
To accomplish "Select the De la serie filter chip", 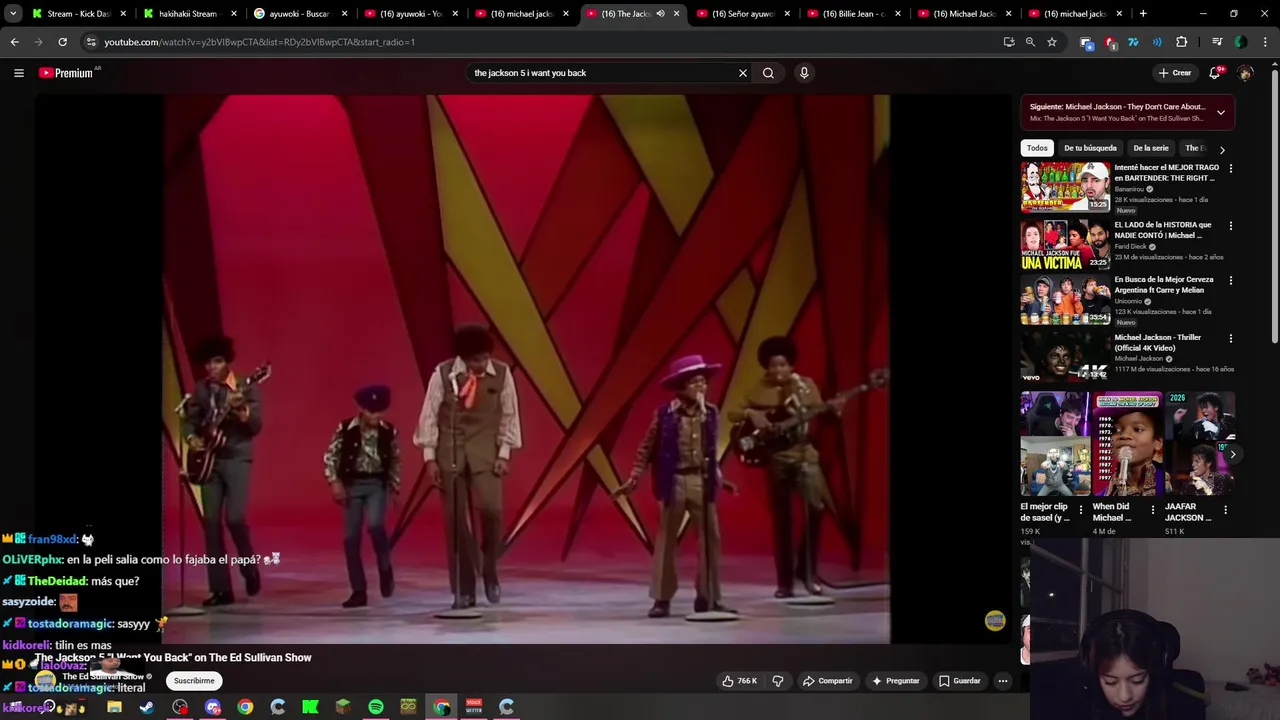I will [x=1151, y=148].
